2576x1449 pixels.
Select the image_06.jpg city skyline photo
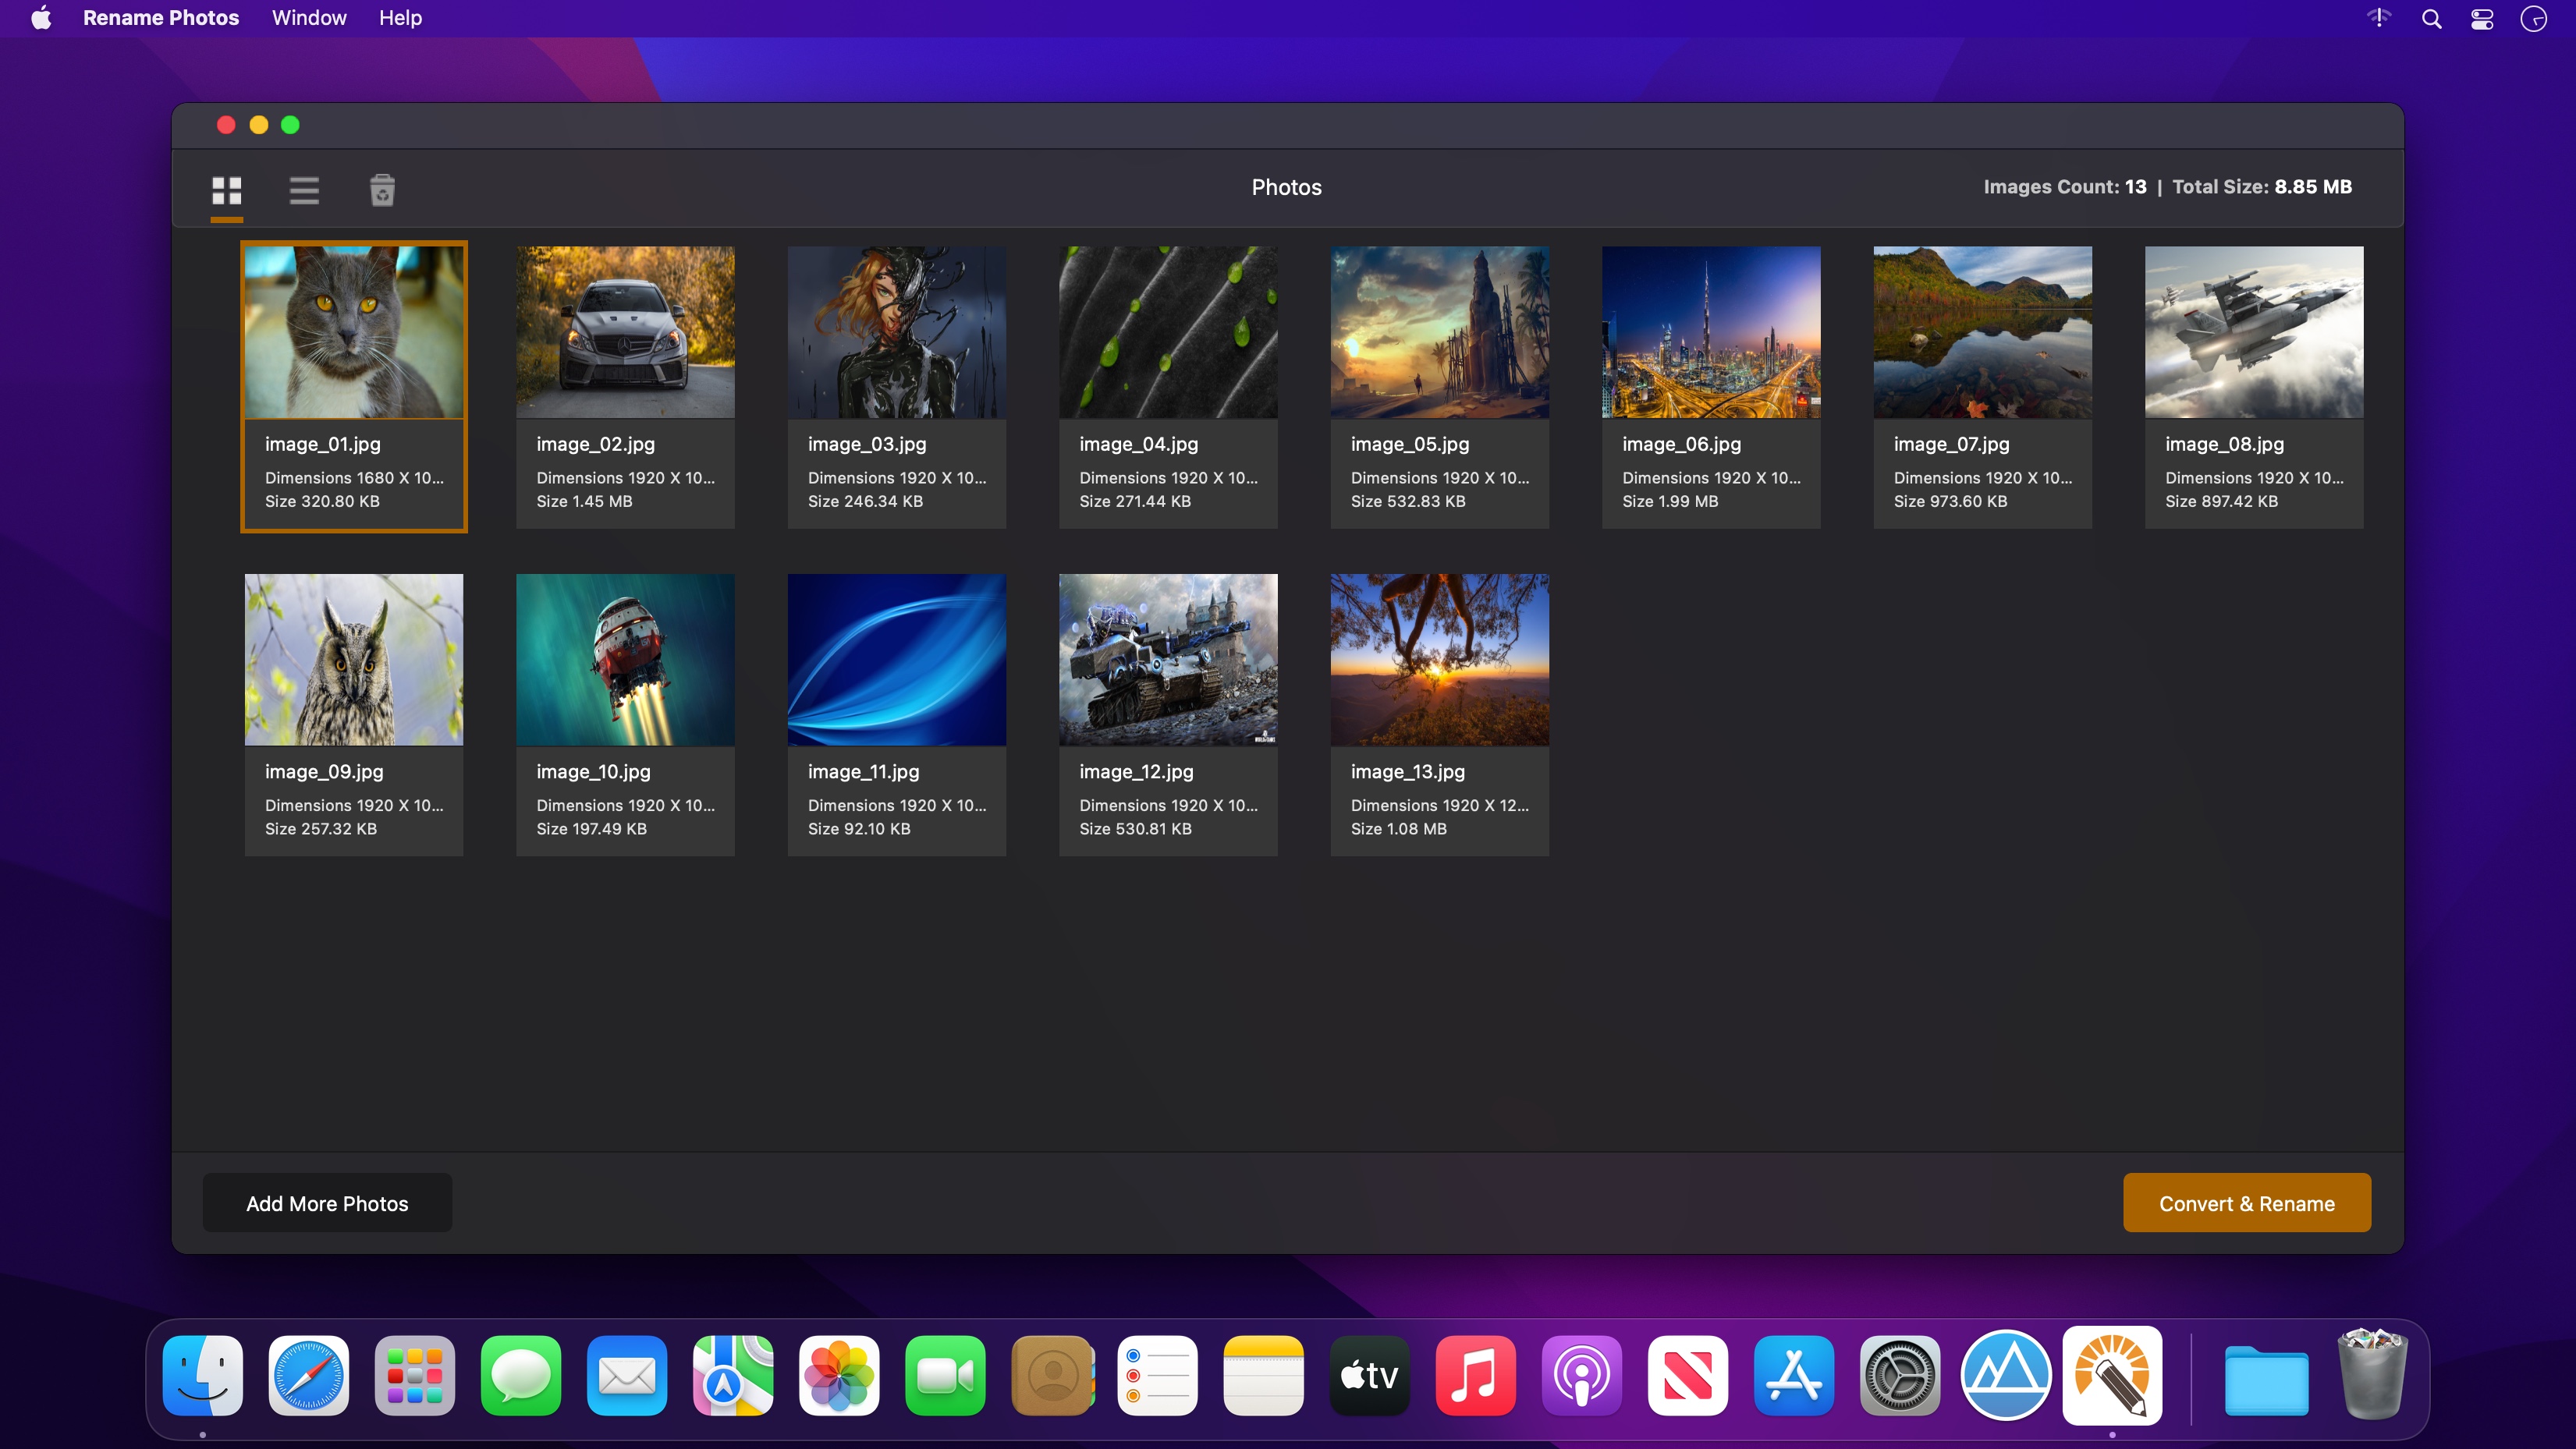1710,333
